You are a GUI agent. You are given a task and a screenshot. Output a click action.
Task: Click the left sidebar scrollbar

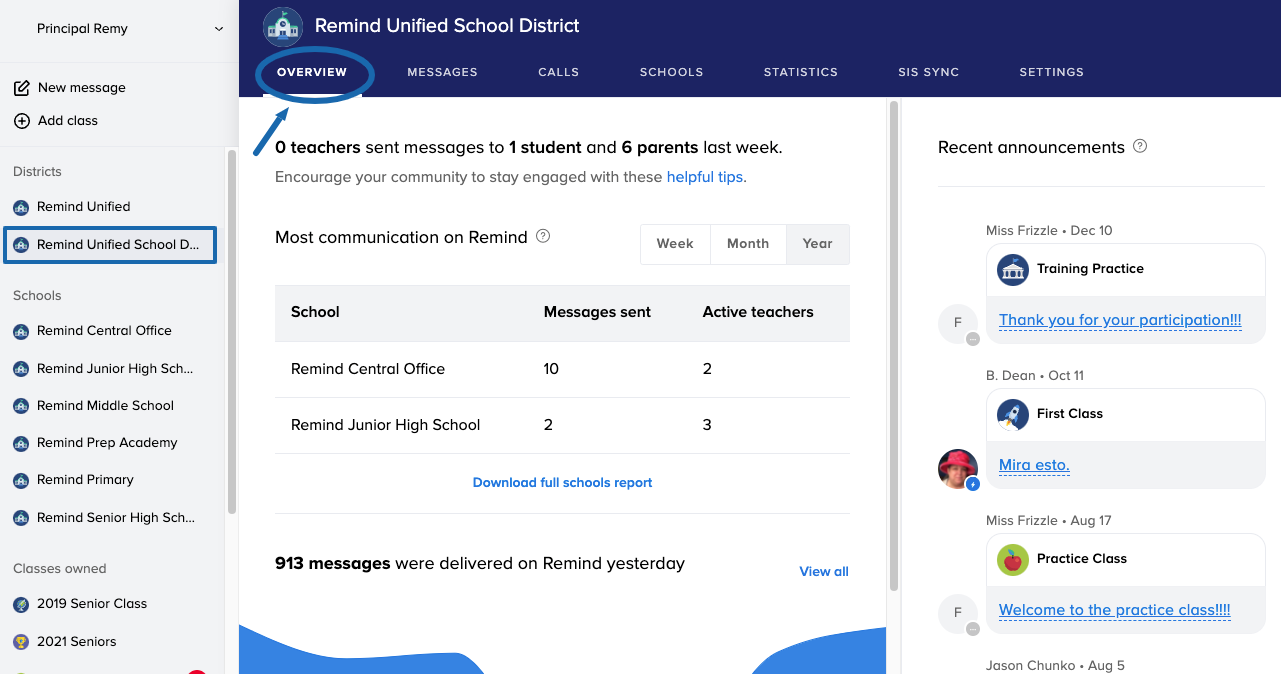232,330
